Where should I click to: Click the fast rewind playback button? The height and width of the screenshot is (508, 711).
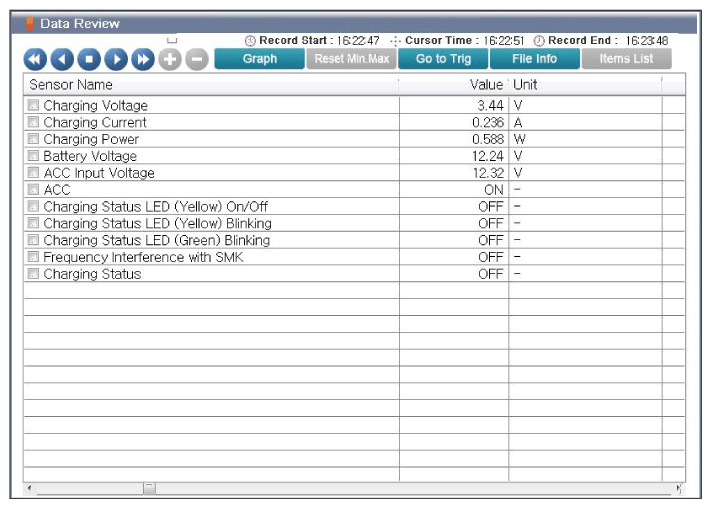click(35, 59)
